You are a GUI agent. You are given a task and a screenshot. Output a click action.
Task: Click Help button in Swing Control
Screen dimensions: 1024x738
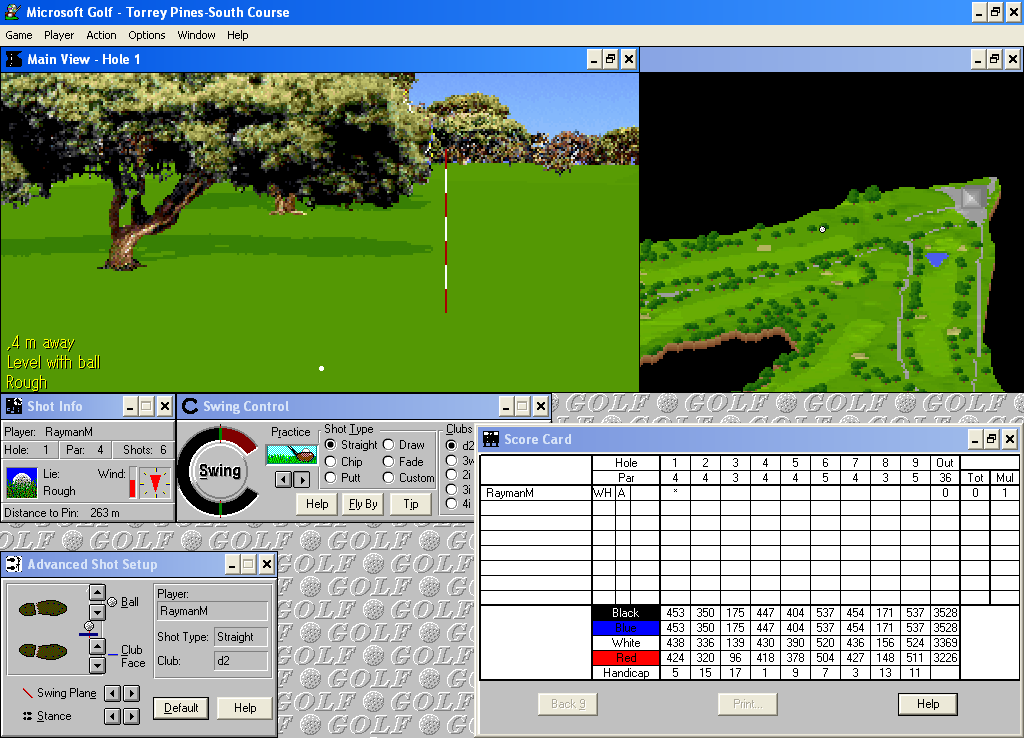[x=317, y=504]
